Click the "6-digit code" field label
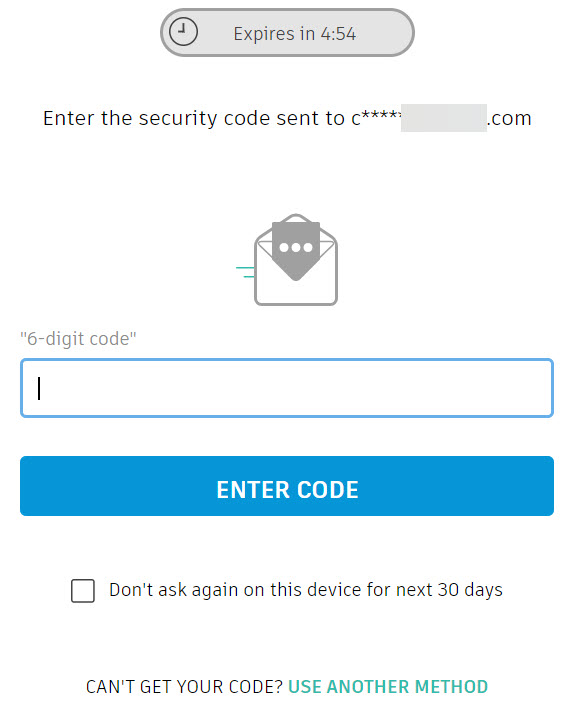Viewport: 569px width, 716px height. [x=78, y=339]
